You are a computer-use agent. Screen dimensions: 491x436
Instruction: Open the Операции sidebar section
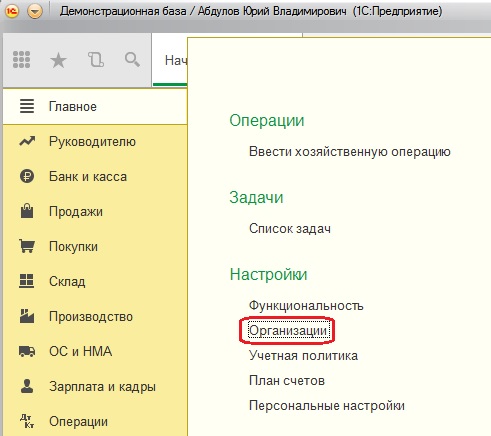pyautogui.click(x=95, y=421)
